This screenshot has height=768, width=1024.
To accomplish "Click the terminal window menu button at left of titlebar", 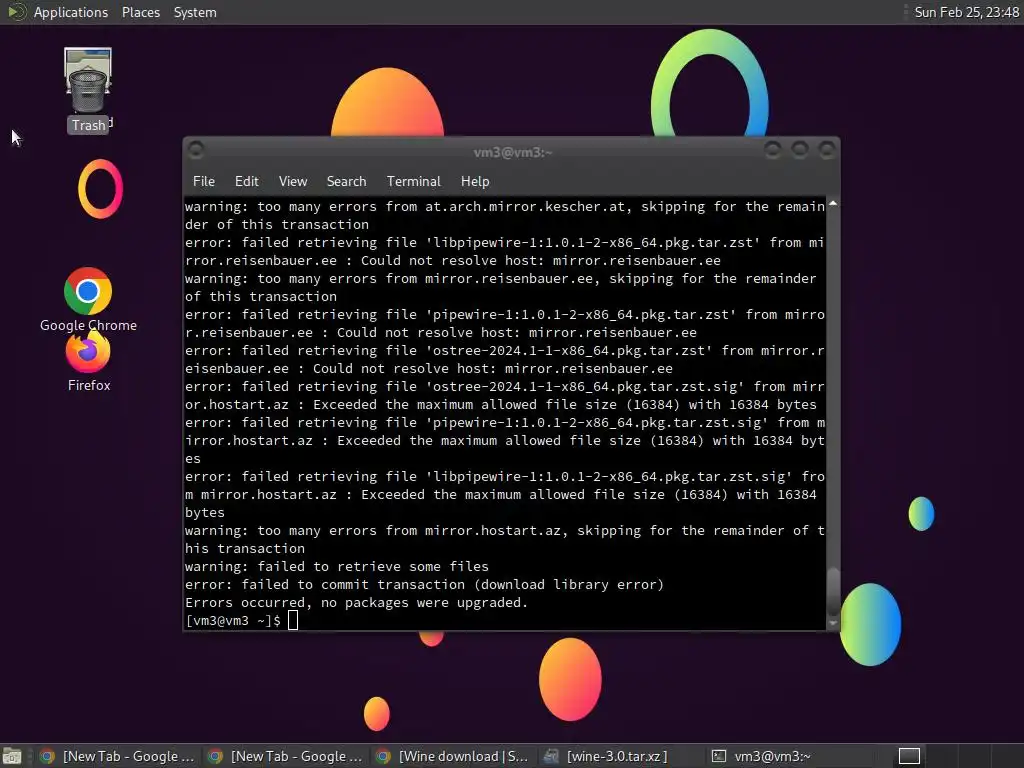I will pyautogui.click(x=196, y=151).
